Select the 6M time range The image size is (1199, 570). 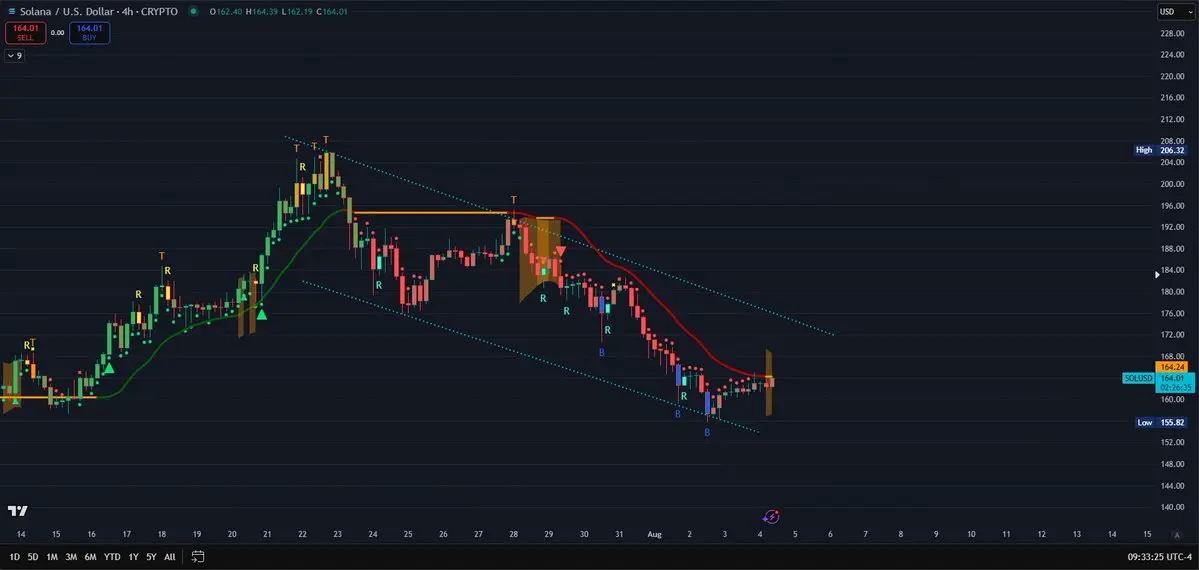(x=90, y=557)
